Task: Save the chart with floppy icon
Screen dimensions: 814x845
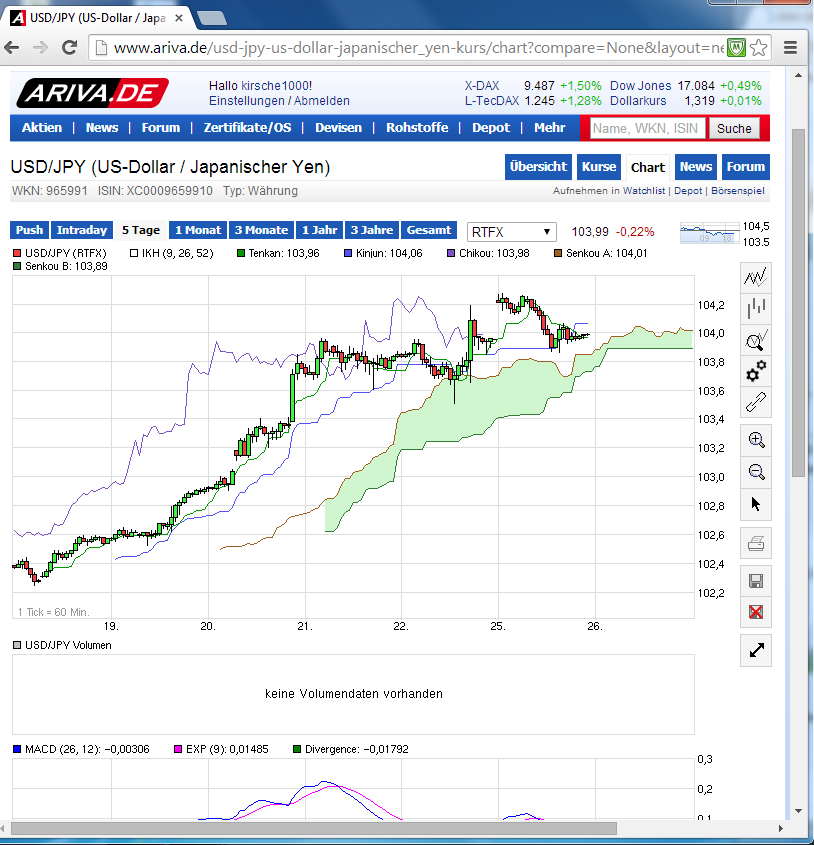Action: 755,580
